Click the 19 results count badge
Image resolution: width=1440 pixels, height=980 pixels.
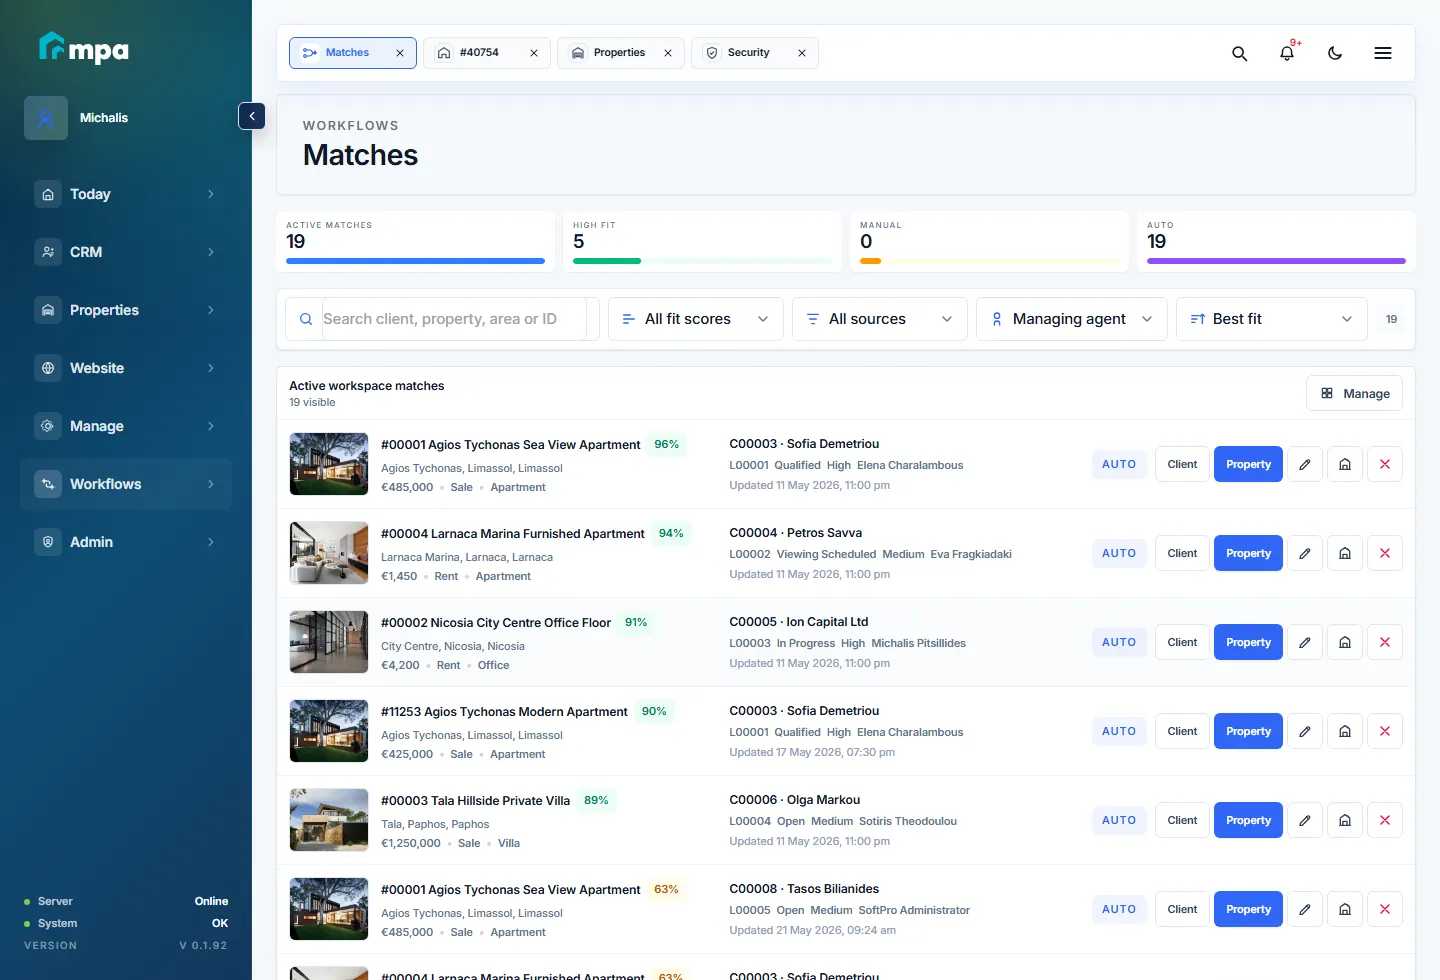(1391, 319)
